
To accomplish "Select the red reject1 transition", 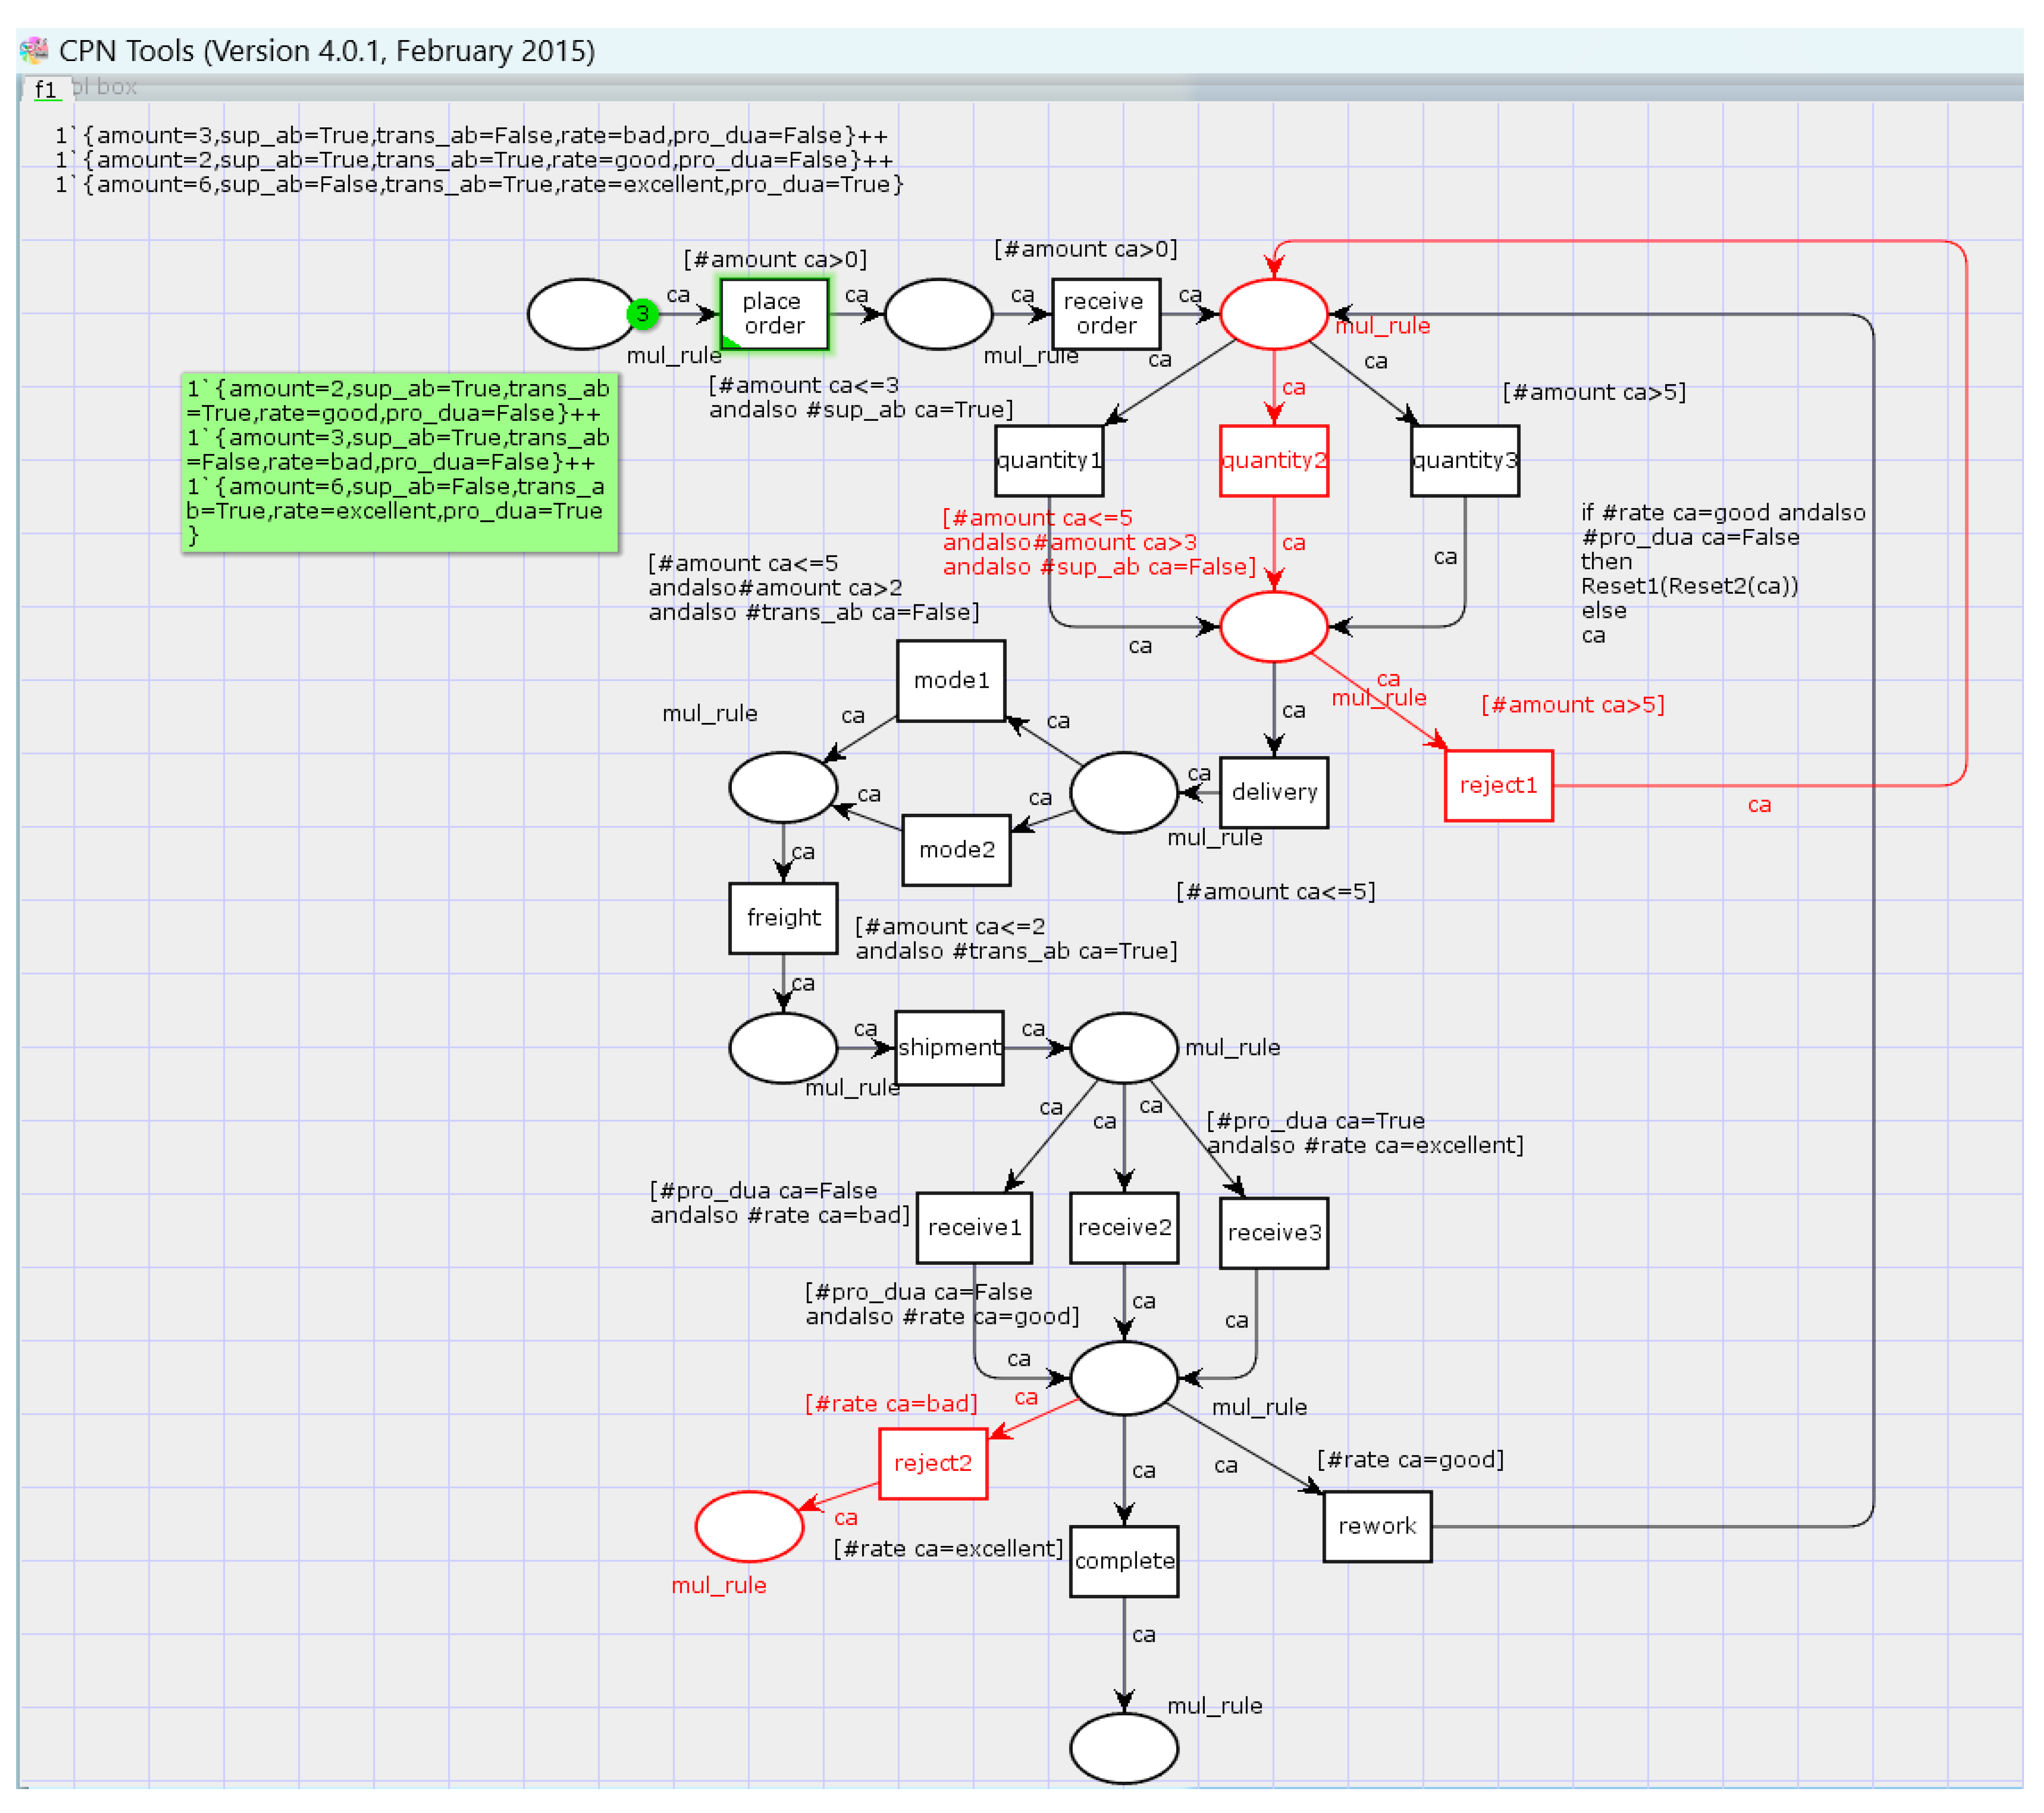I will [x=1498, y=785].
